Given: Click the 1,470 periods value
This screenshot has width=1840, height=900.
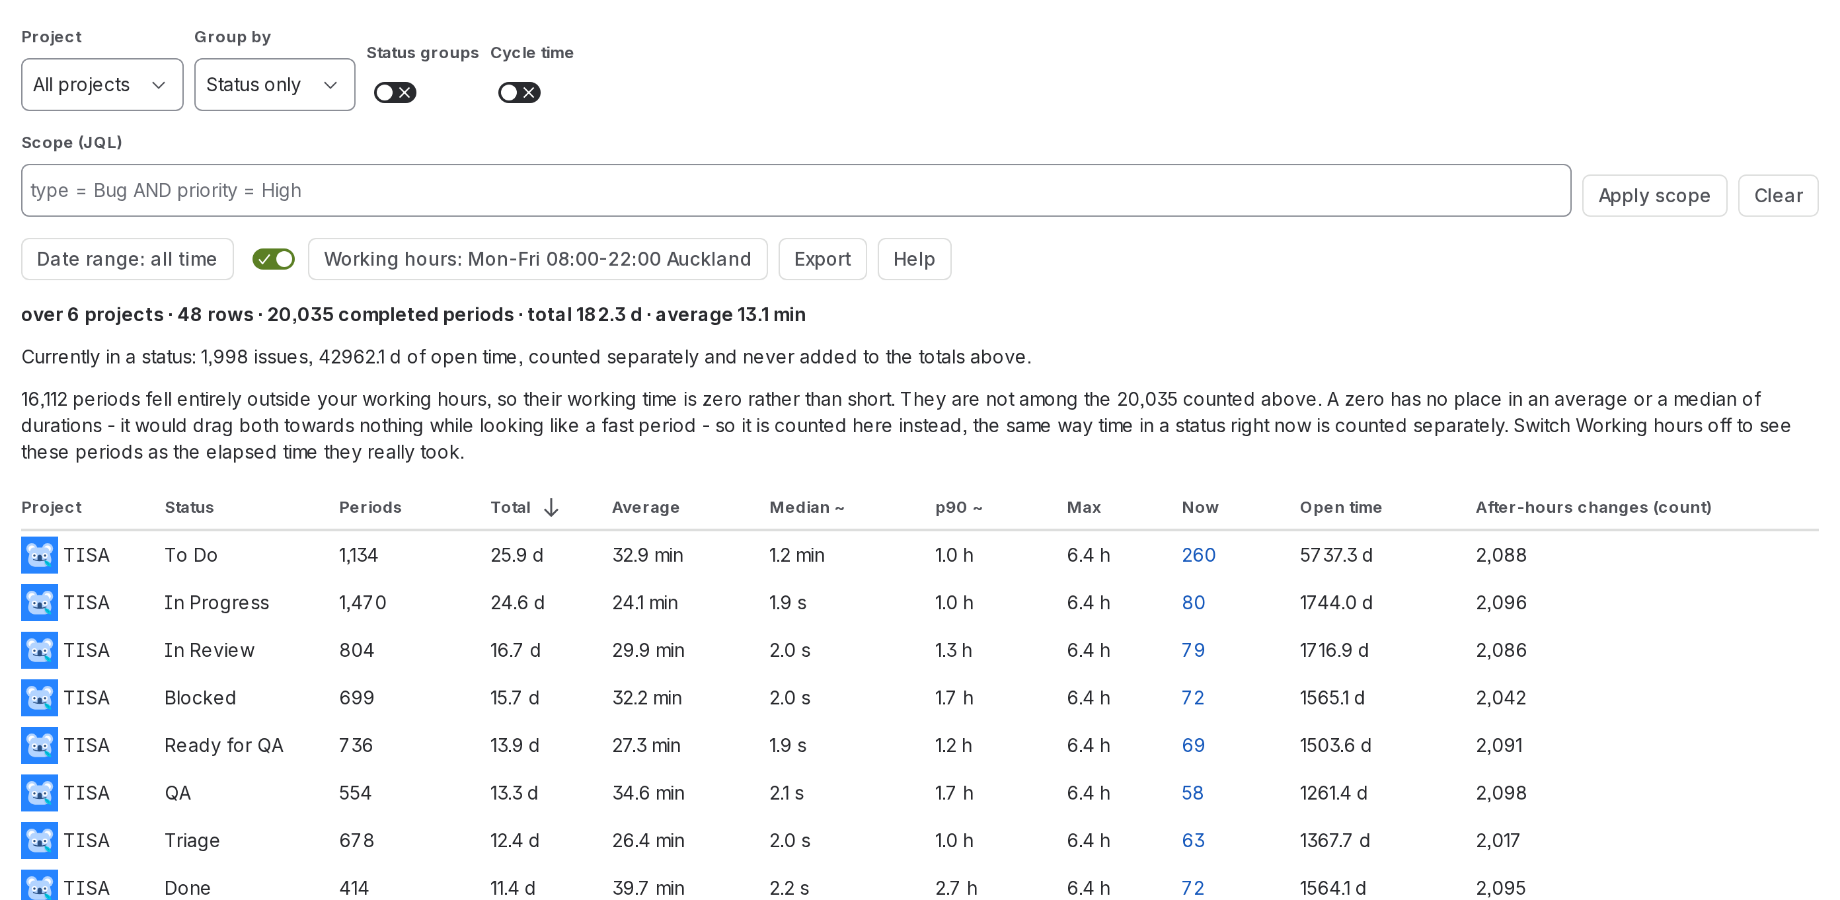Looking at the screenshot, I should pyautogui.click(x=363, y=603).
